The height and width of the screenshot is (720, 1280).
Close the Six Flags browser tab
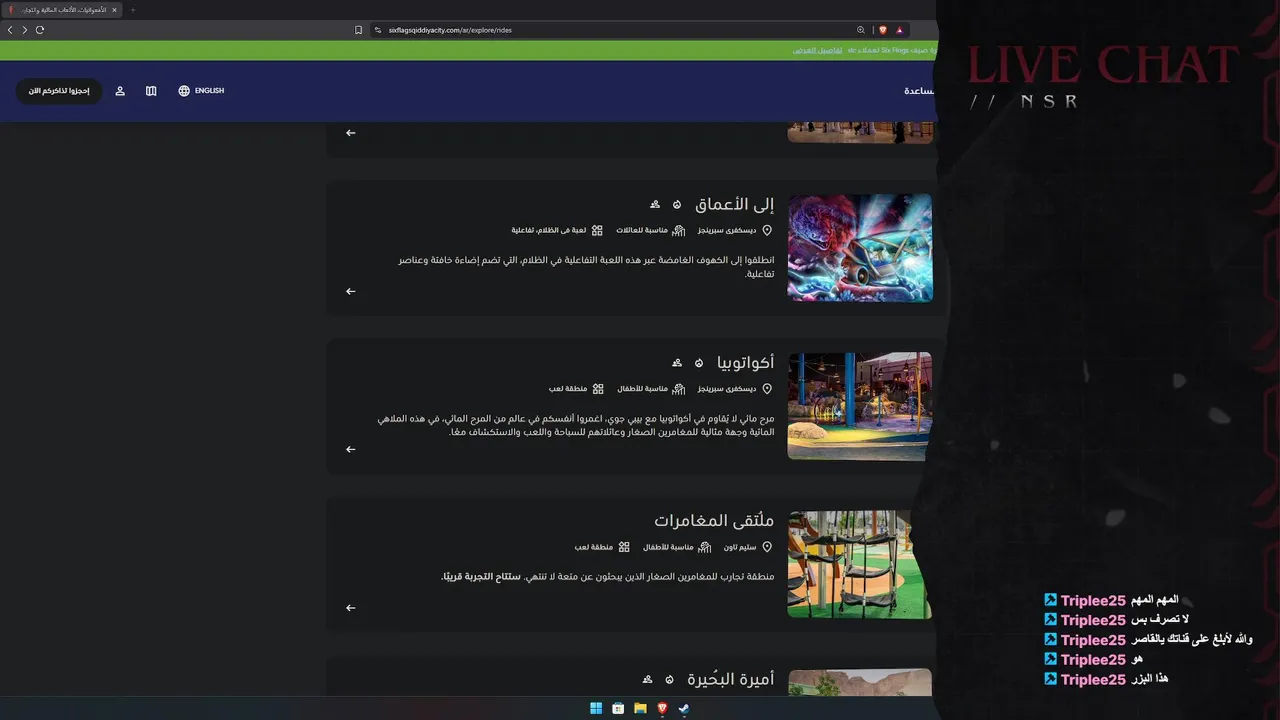(x=114, y=10)
